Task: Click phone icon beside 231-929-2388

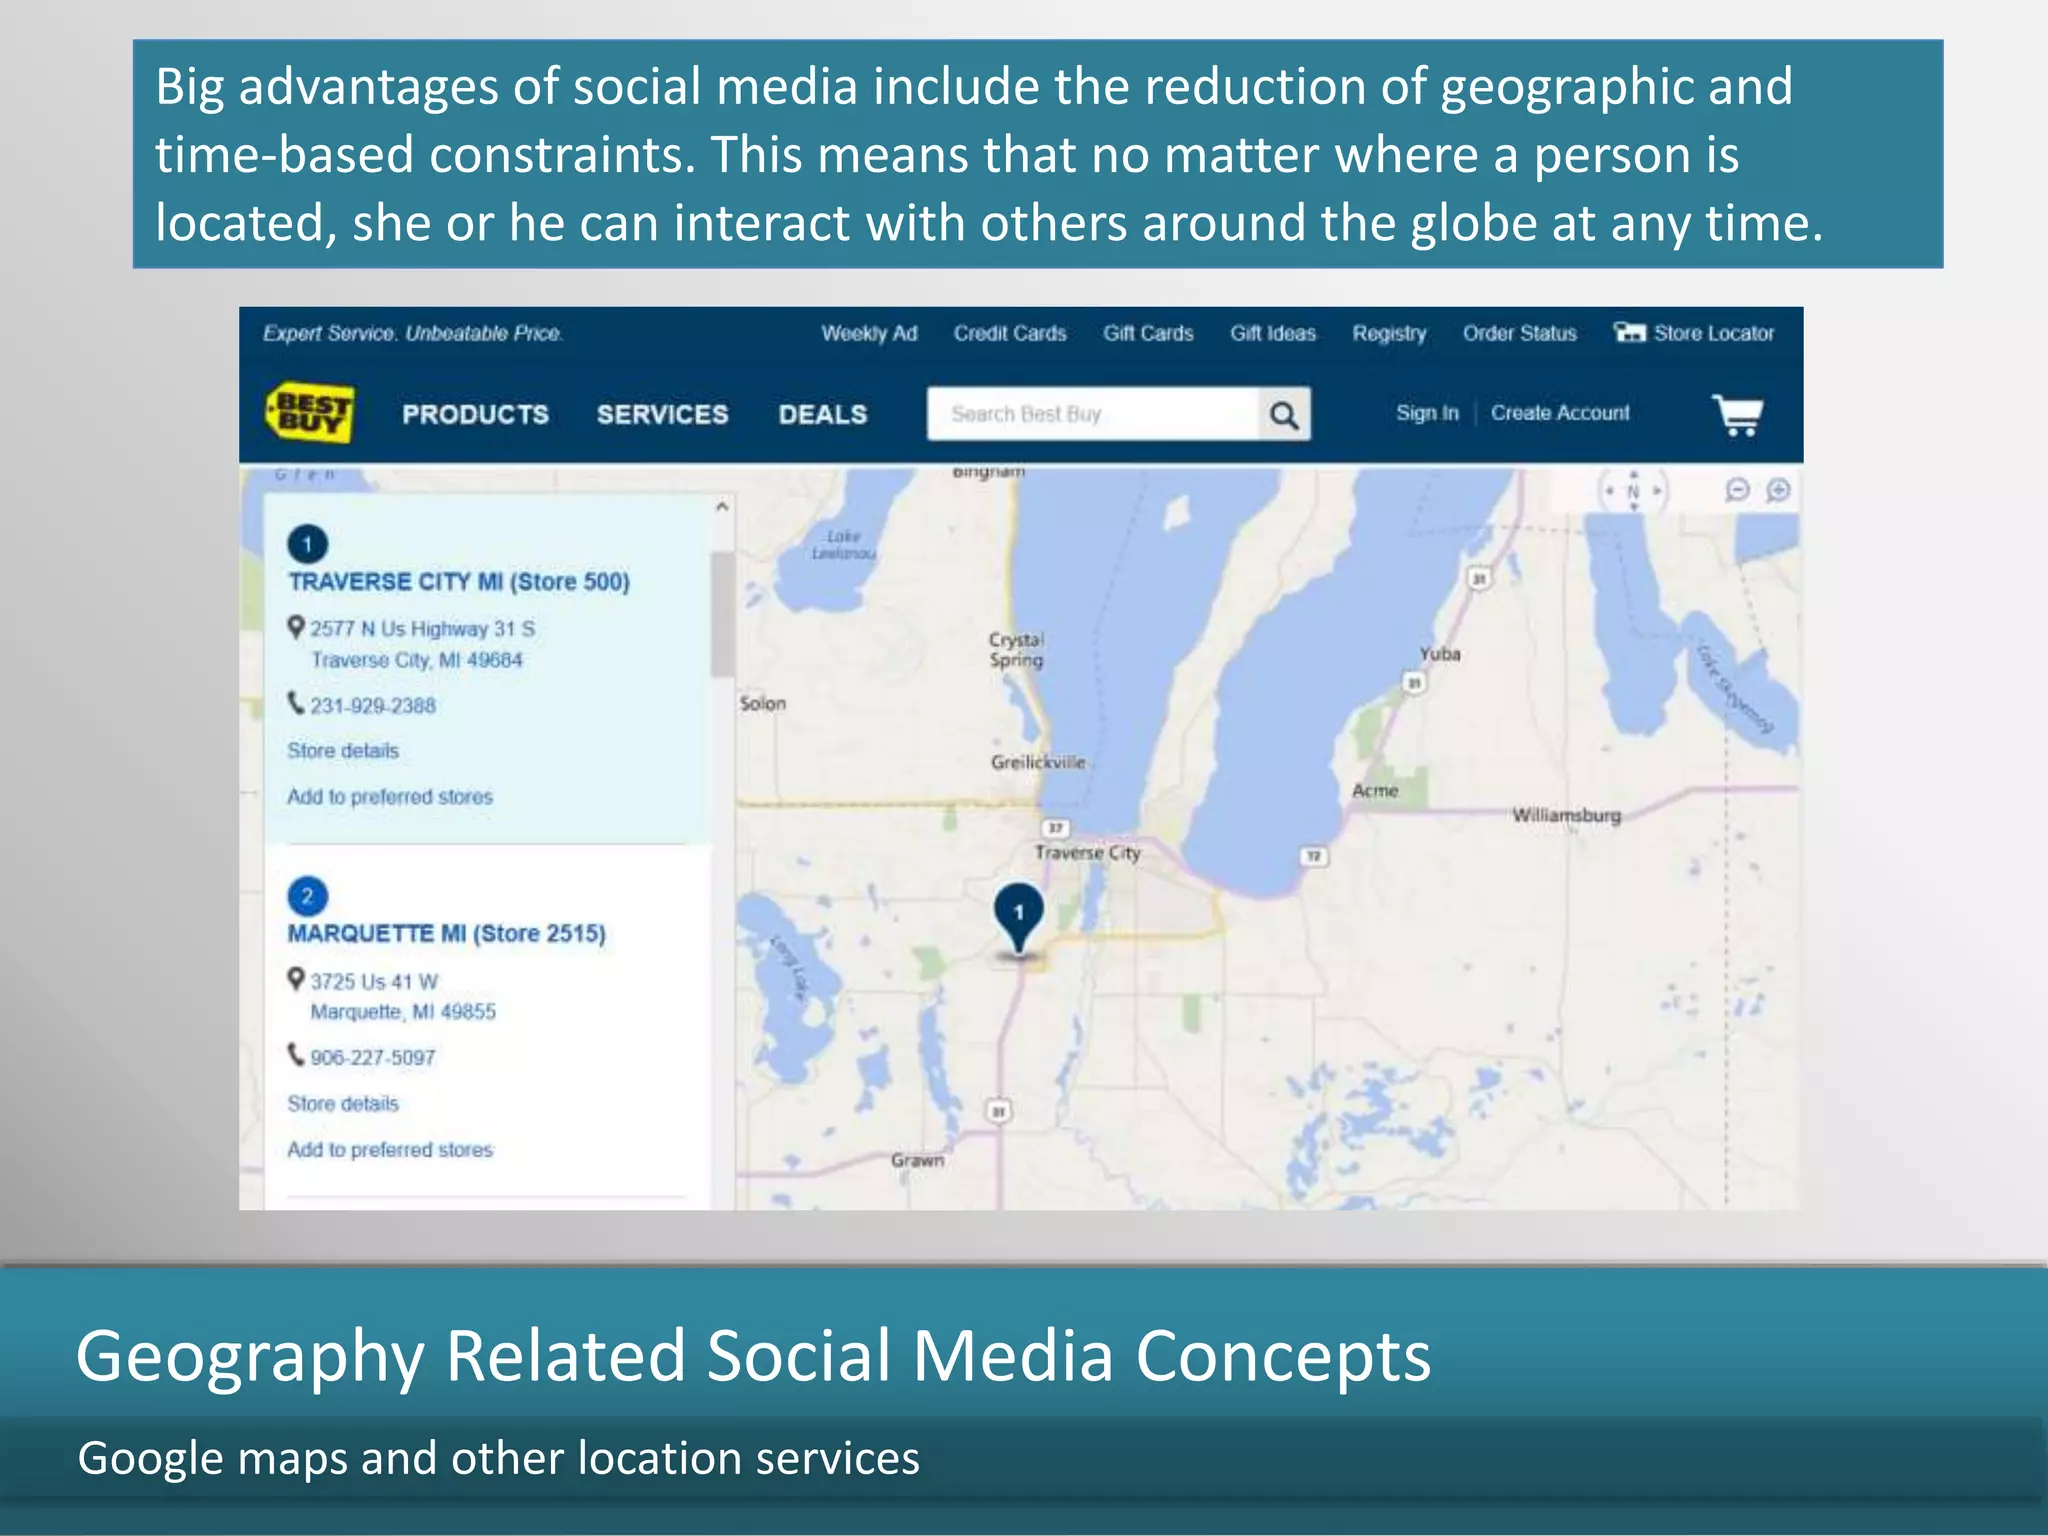Action: pos(296,703)
